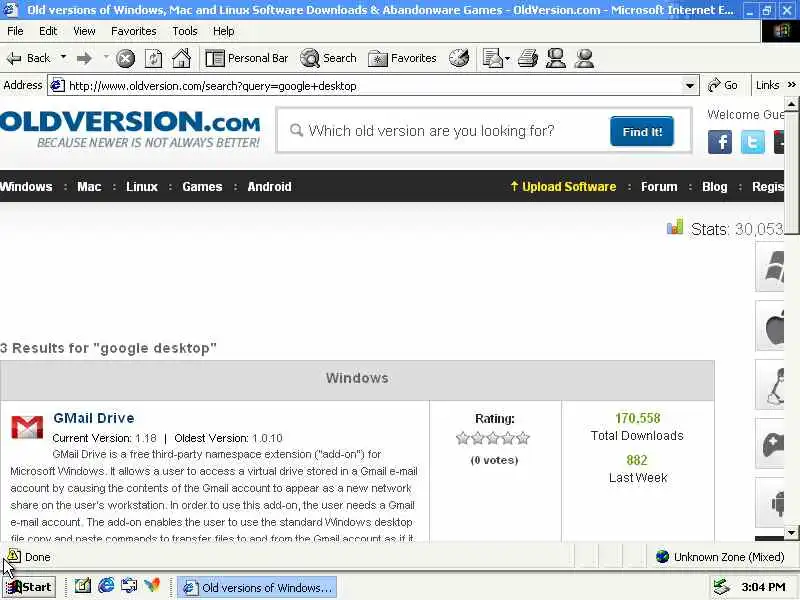Image resolution: width=800 pixels, height=600 pixels.
Task: Click the second Messenger person icon
Action: pyautogui.click(x=584, y=58)
